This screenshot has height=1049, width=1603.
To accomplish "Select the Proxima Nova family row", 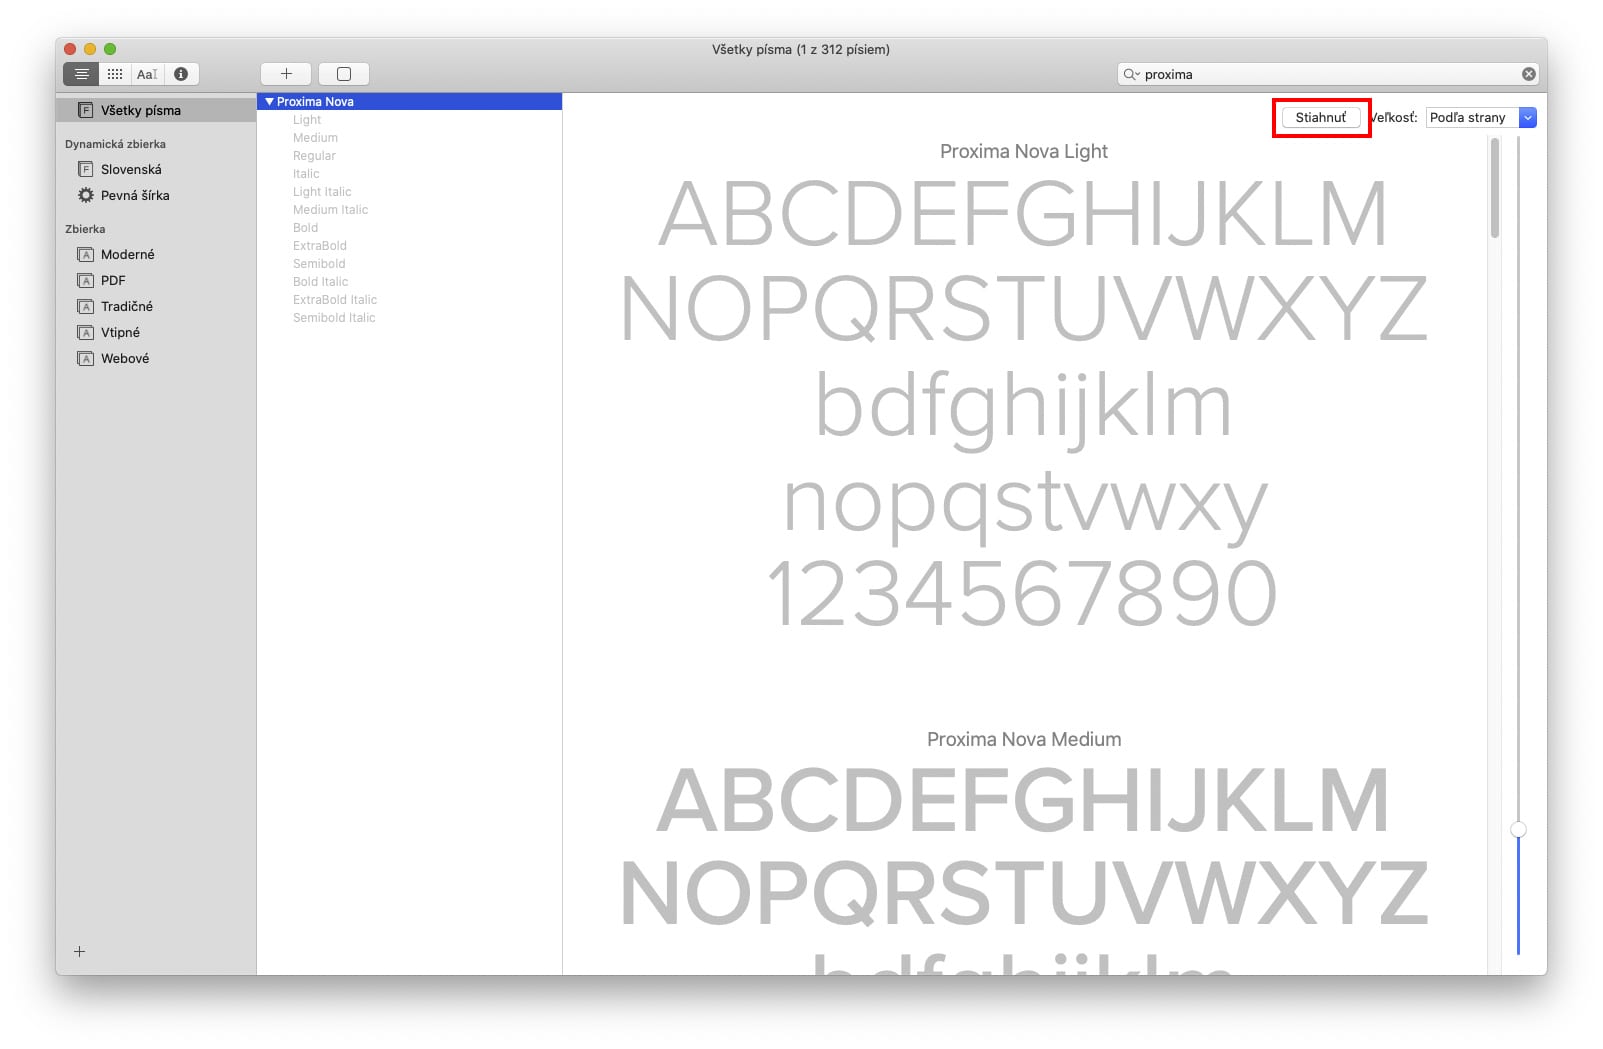I will (410, 102).
